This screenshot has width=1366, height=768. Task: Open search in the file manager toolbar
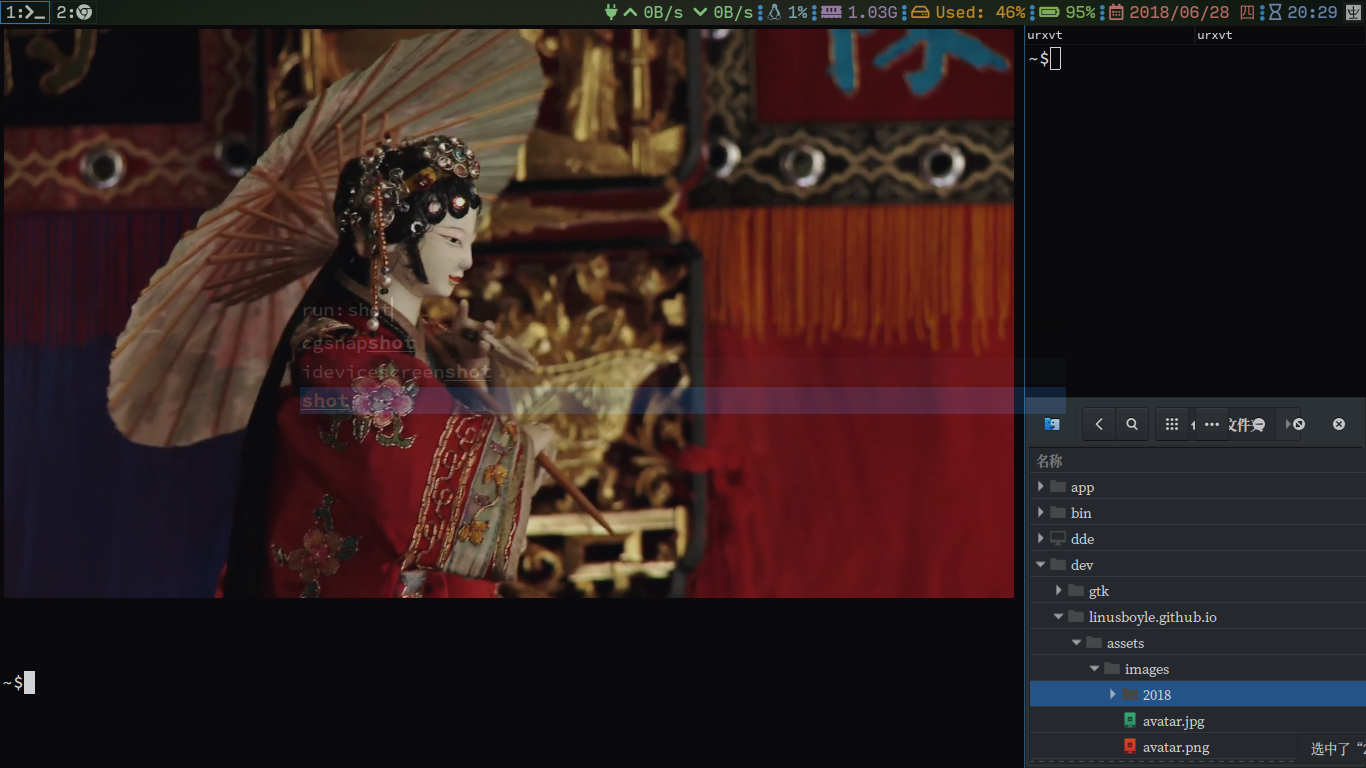pos(1132,424)
